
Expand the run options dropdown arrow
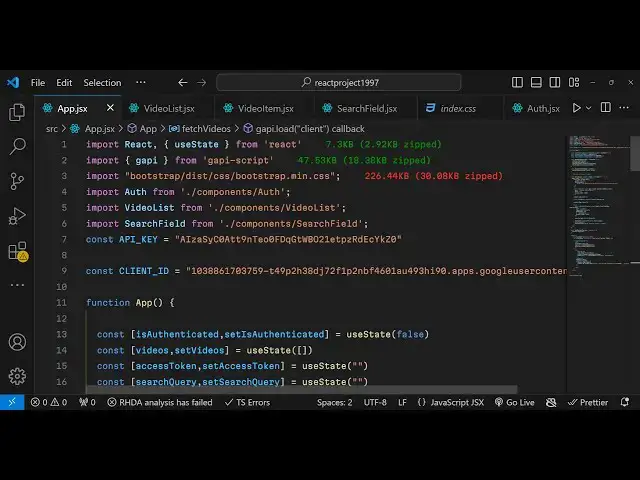click(x=589, y=108)
